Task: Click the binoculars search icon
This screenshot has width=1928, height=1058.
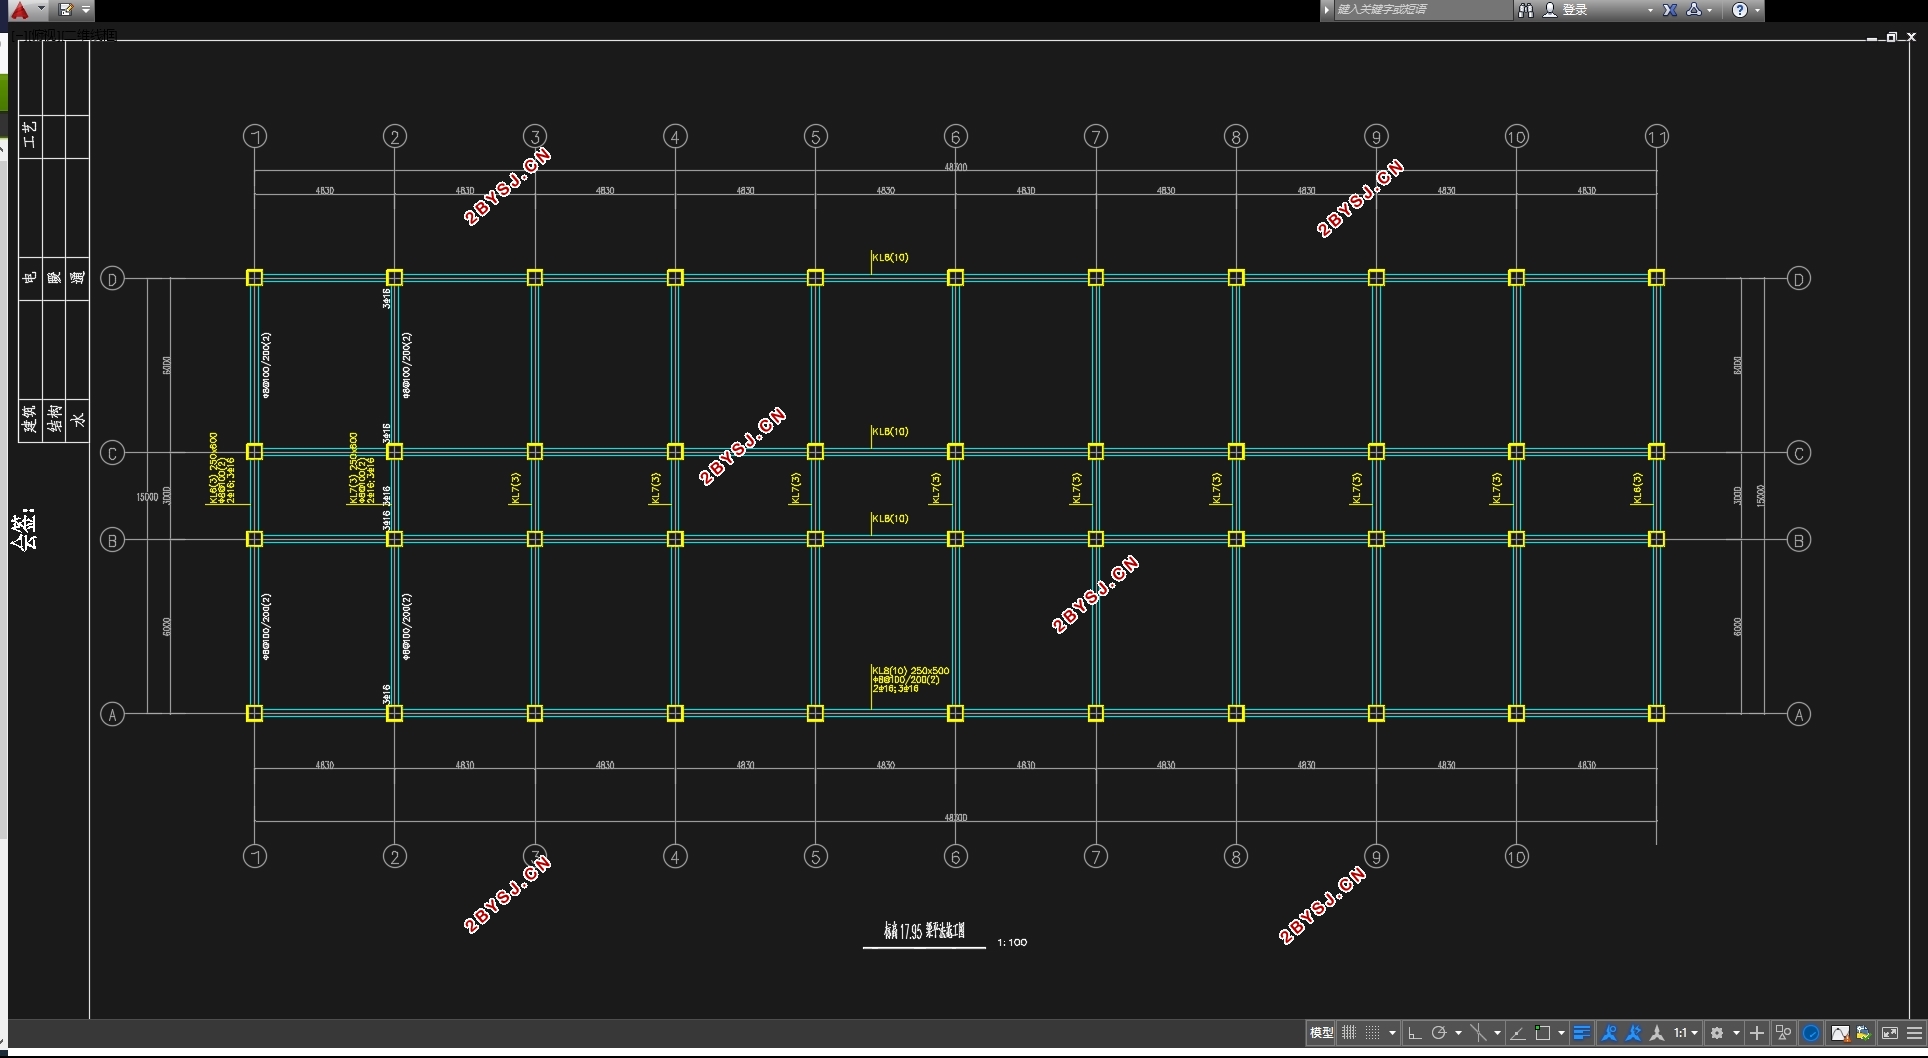Action: click(x=1525, y=10)
